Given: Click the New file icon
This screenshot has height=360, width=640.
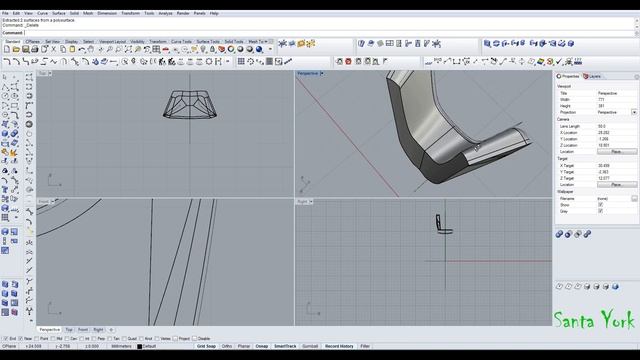Looking at the screenshot, I should [7, 49].
